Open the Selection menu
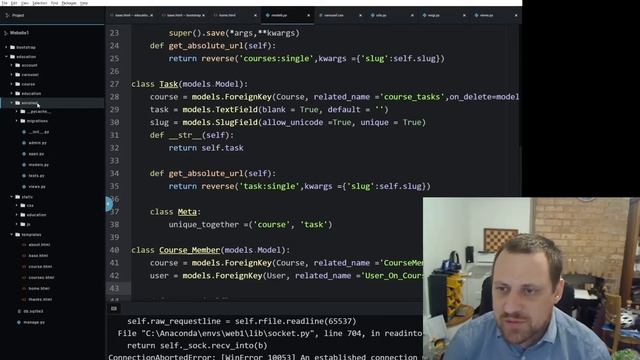Screen dimensions: 640x360 pos(40,3)
